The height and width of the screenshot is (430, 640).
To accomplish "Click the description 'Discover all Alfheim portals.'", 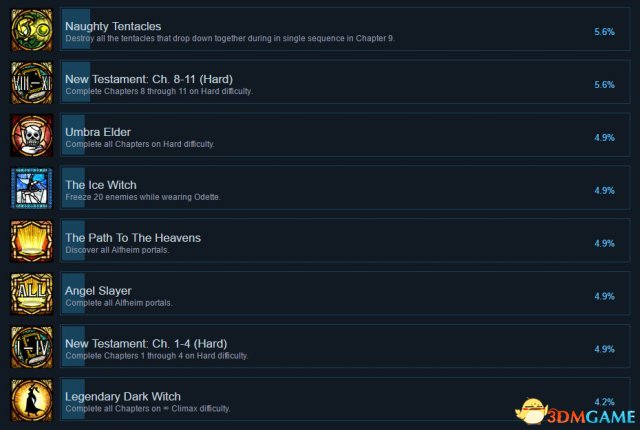I will pos(117,250).
